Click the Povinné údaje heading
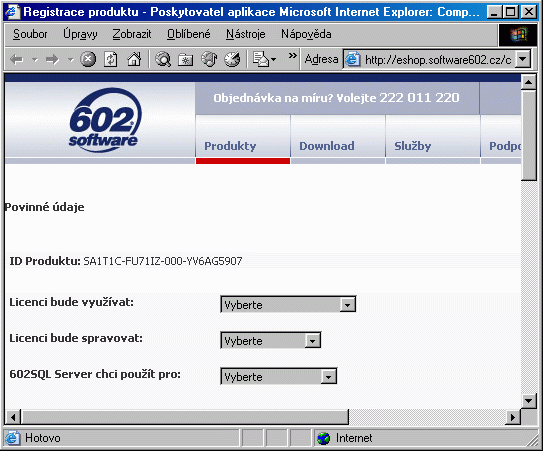 pyautogui.click(x=44, y=207)
